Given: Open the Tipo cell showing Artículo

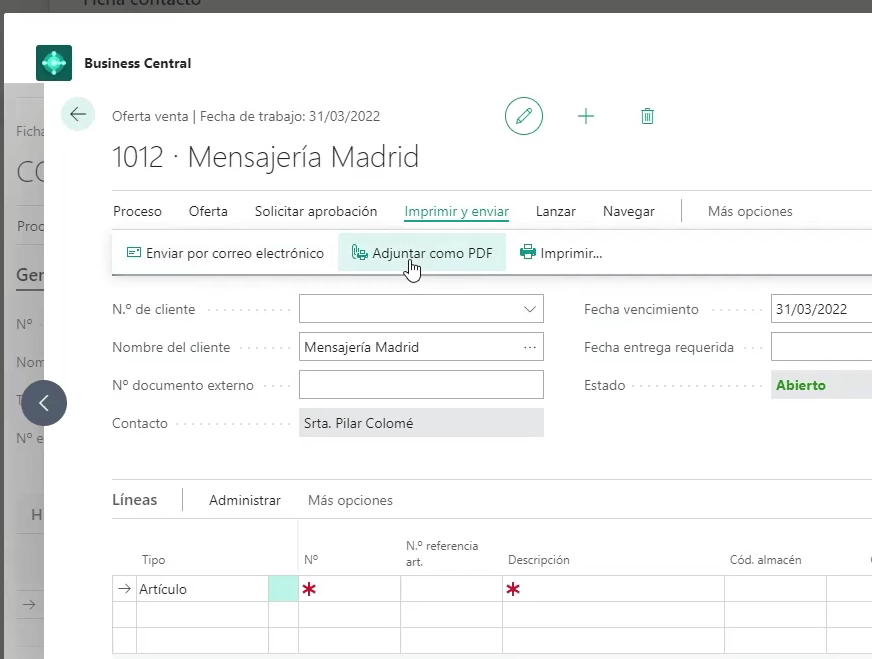Looking at the screenshot, I should click(x=200, y=589).
